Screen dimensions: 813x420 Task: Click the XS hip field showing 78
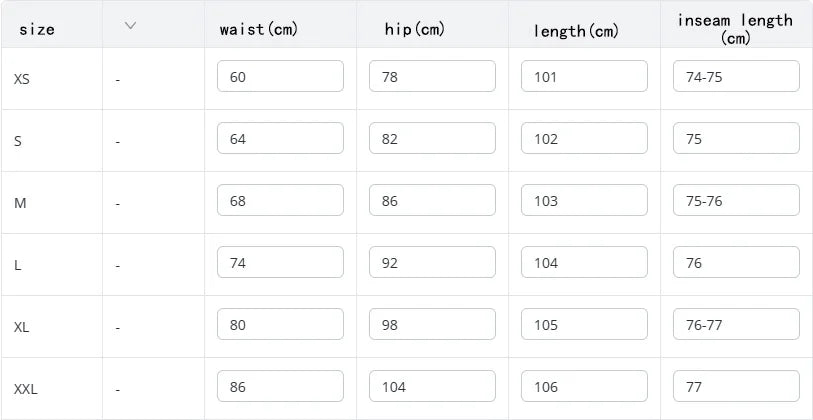432,77
